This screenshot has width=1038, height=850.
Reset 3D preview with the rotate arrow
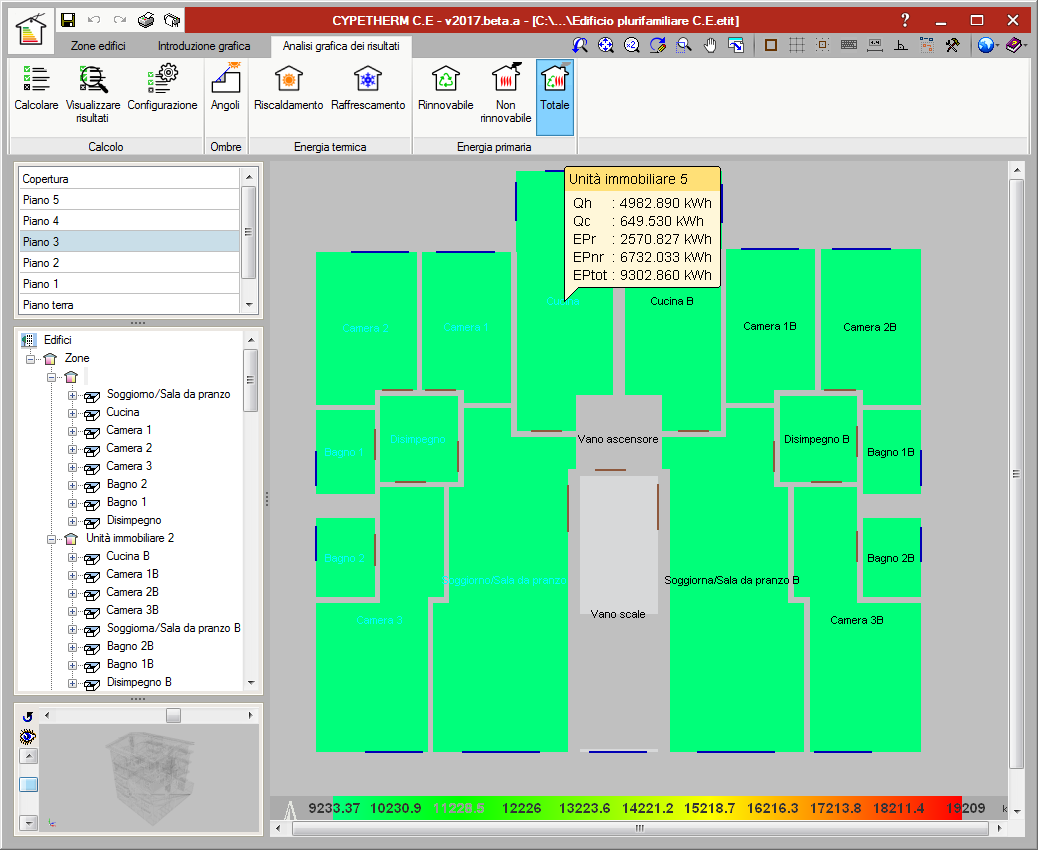(x=27, y=717)
